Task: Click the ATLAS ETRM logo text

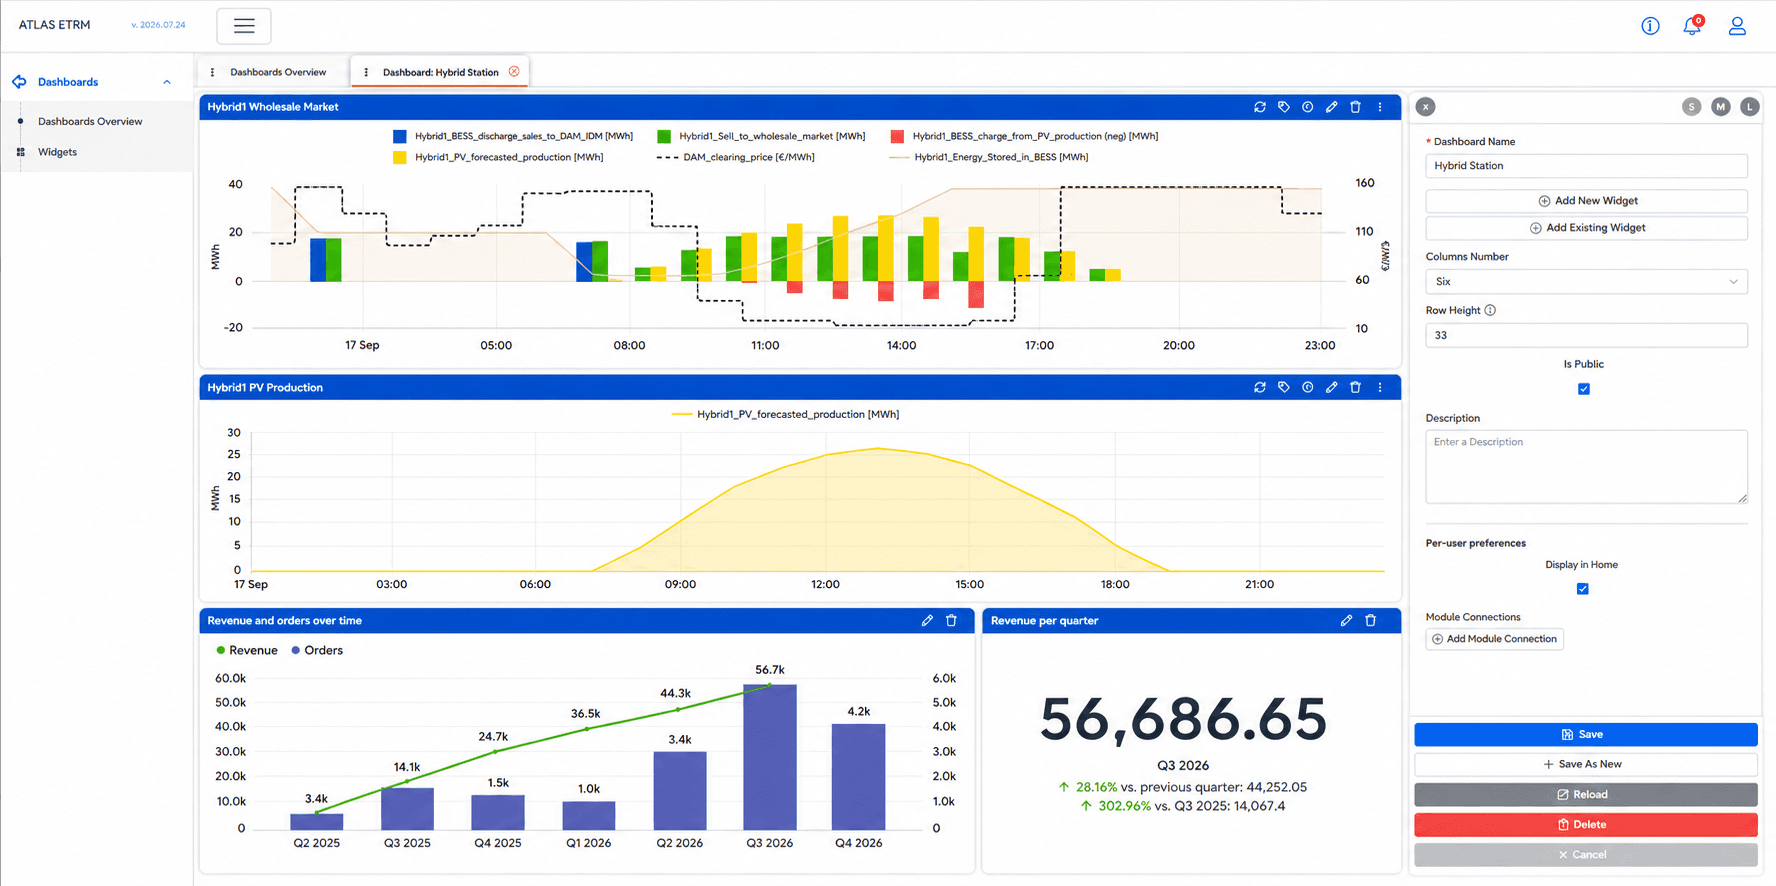Action: click(54, 25)
